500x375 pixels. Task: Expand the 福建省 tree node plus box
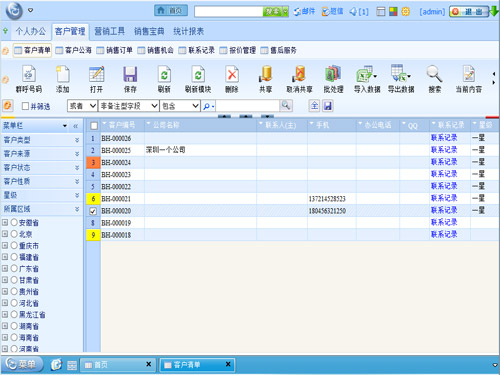point(5,257)
